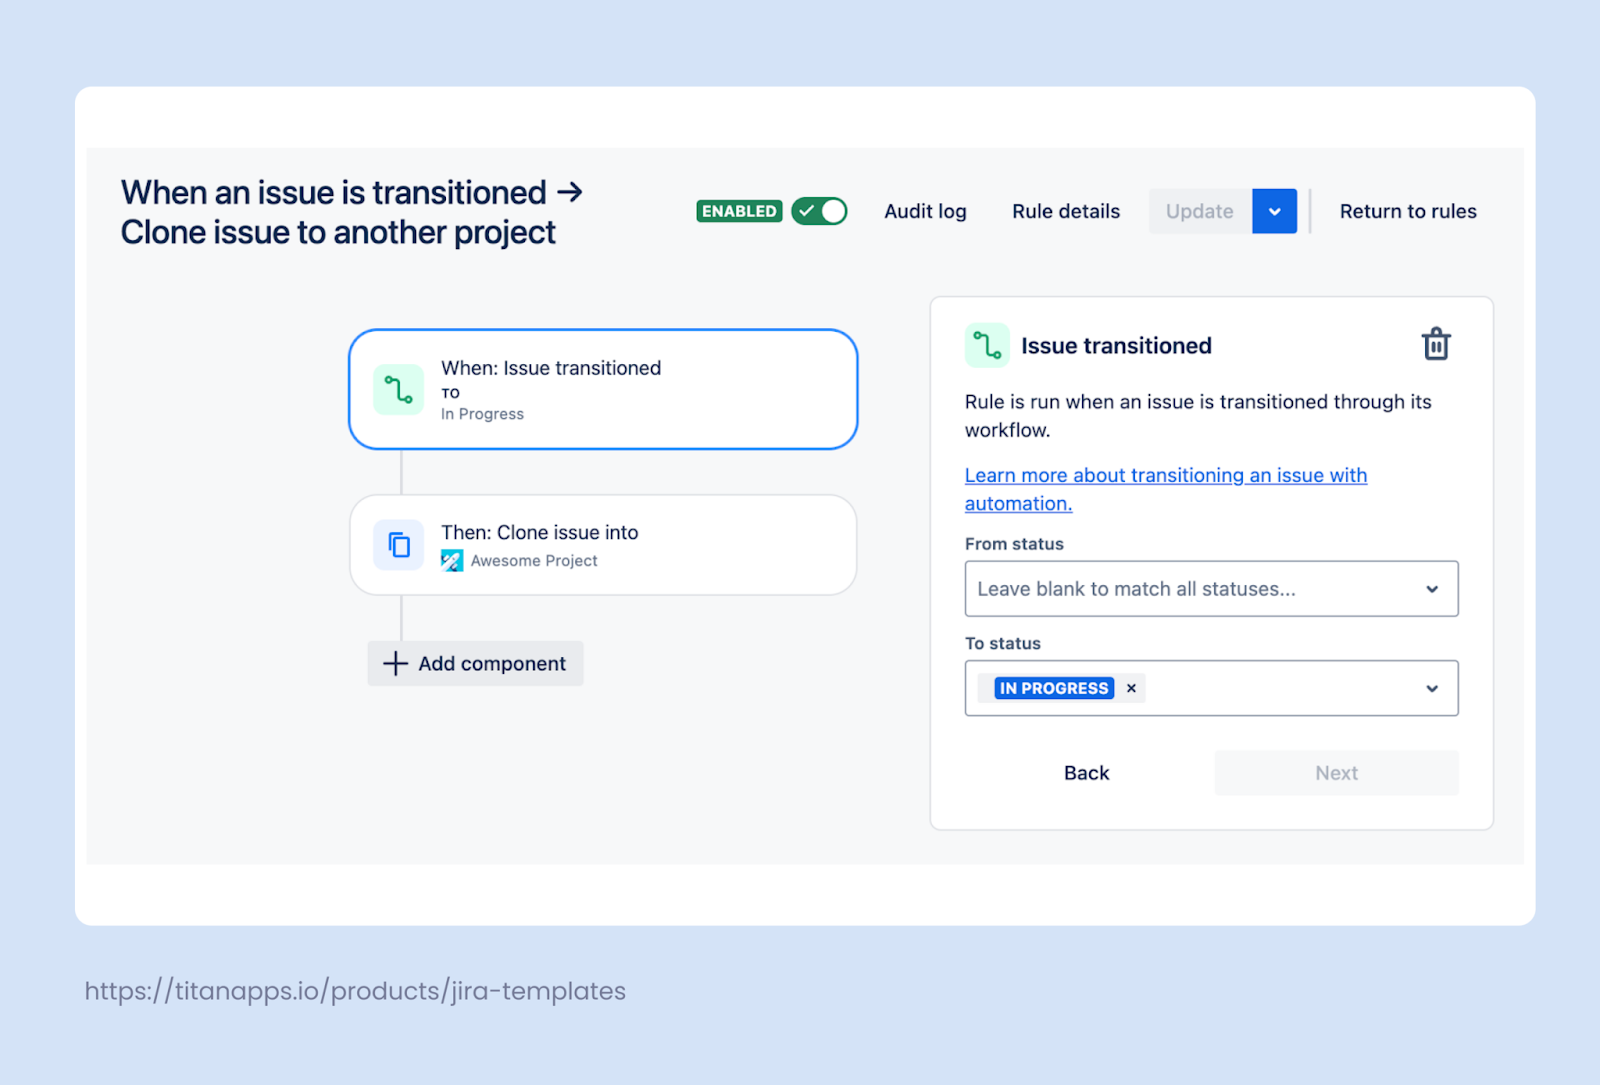This screenshot has height=1085, width=1600.
Task: Select the IN PROGRESS status tag
Action: pos(1052,688)
